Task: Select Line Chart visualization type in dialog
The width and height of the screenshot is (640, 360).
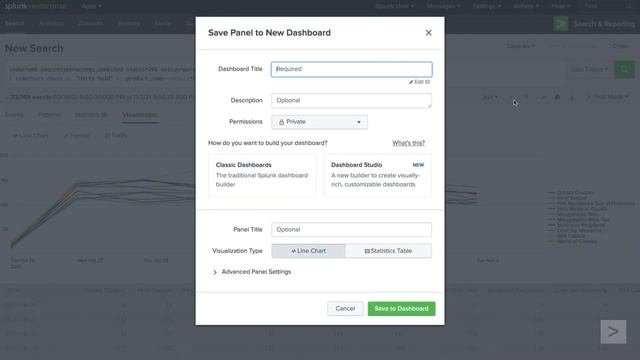Action: tap(309, 251)
